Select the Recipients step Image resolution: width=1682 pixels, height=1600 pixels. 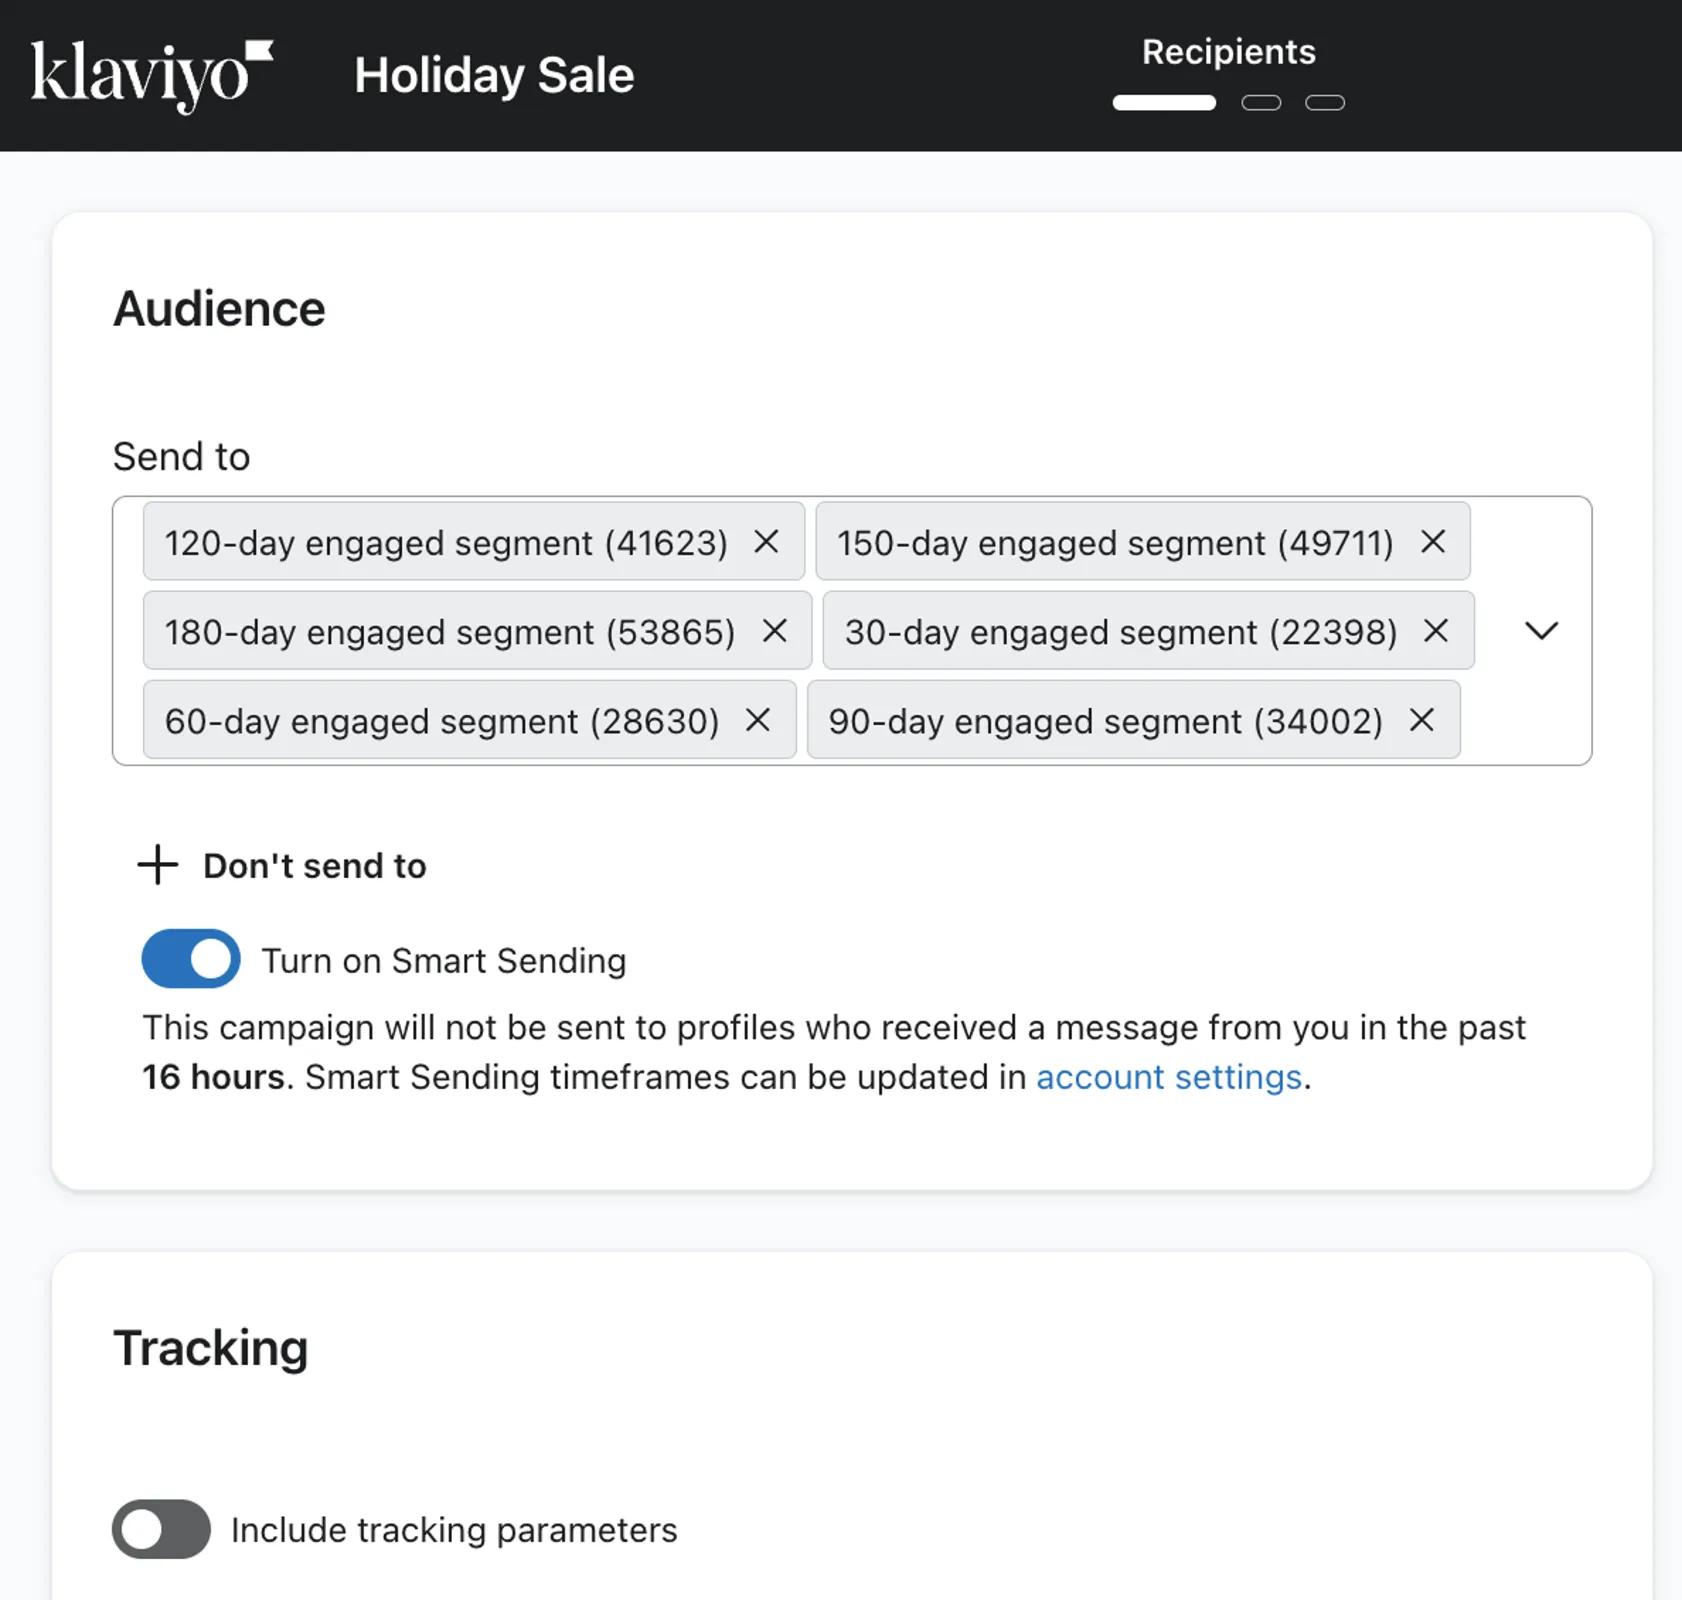(1229, 51)
